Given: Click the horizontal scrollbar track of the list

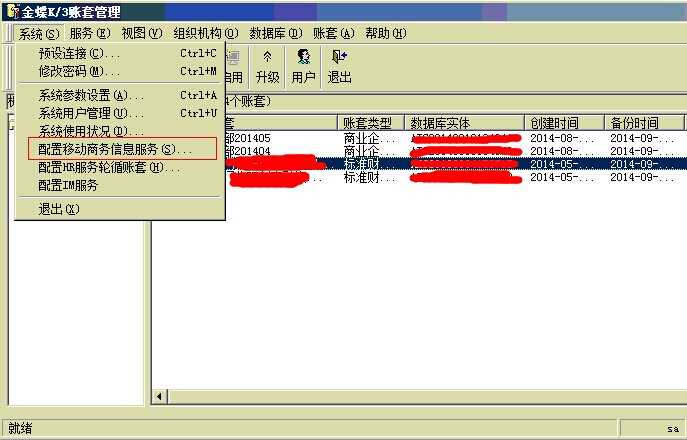Looking at the screenshot, I should (x=427, y=397).
